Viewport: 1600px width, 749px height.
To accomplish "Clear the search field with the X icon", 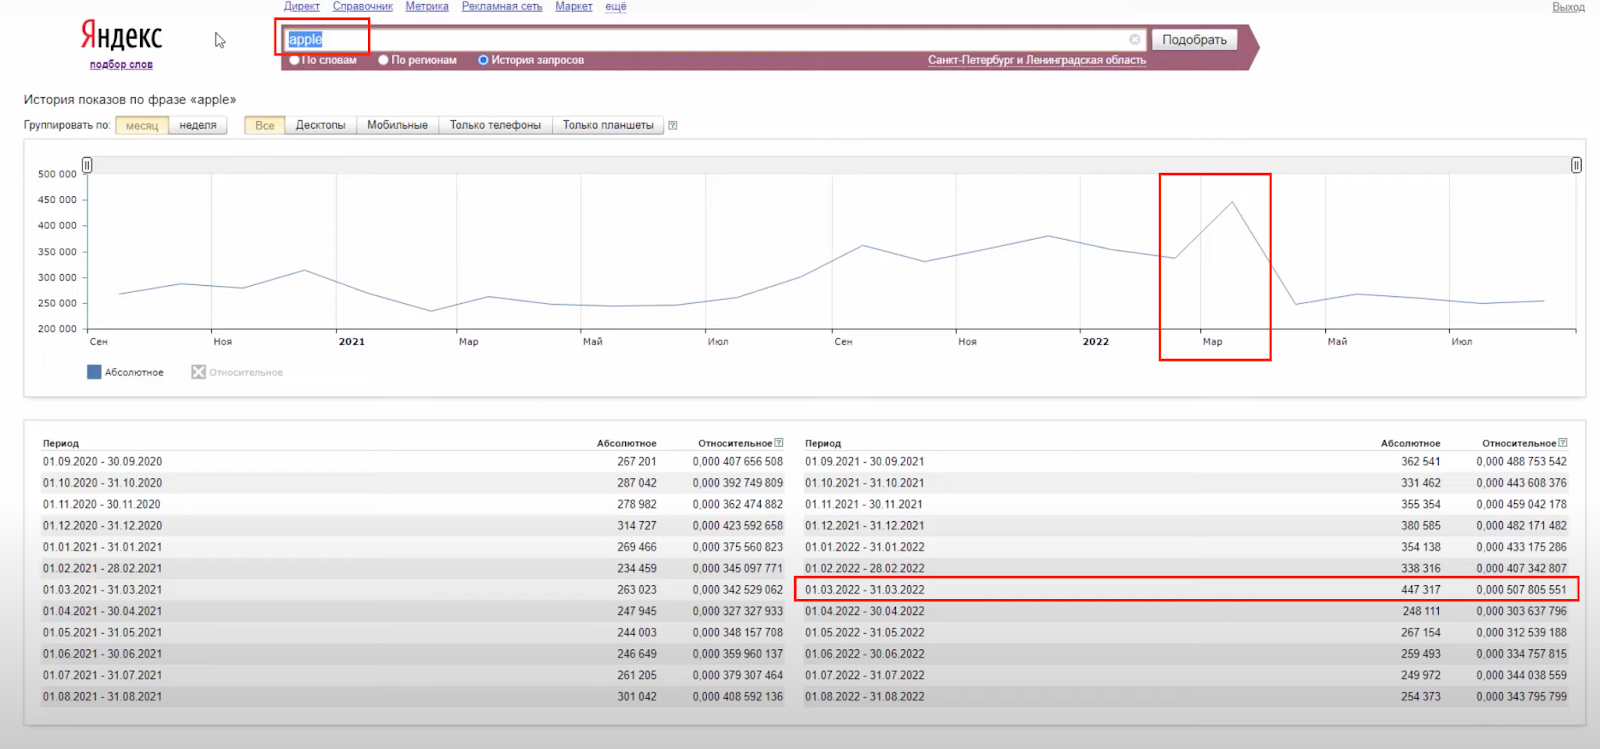I will click(1134, 40).
